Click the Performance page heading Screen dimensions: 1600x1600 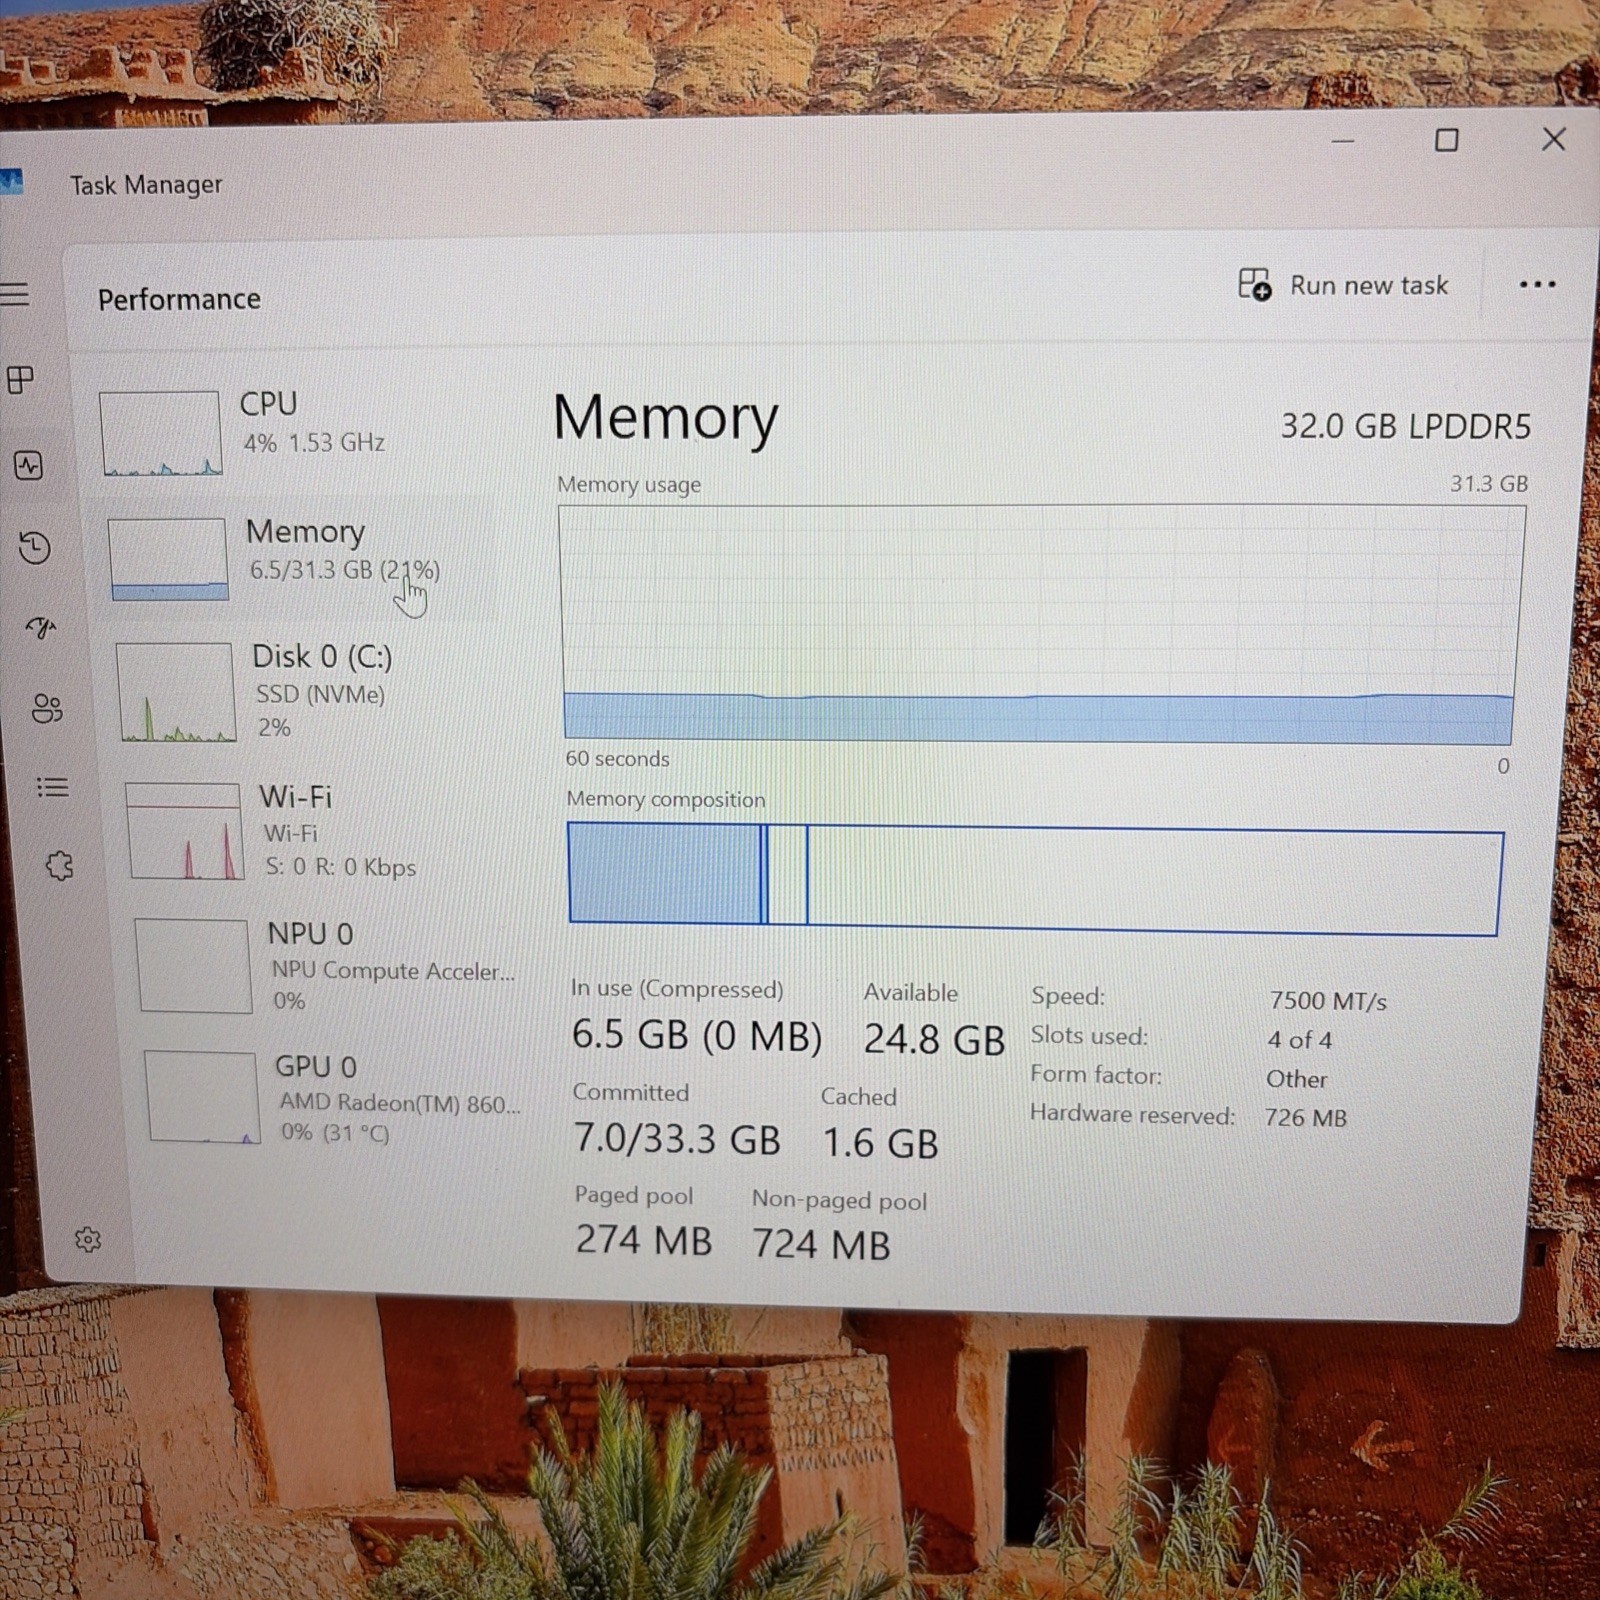(x=180, y=299)
